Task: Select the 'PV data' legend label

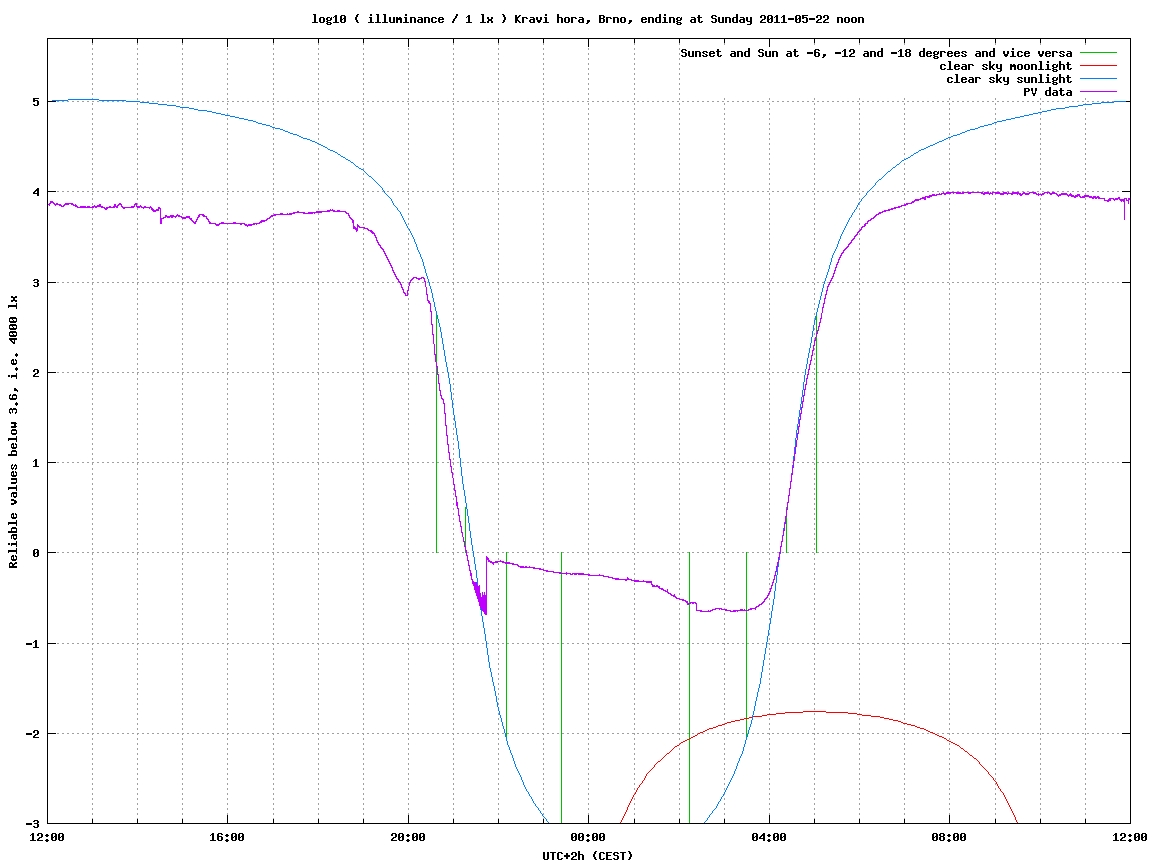Action: click(1047, 92)
